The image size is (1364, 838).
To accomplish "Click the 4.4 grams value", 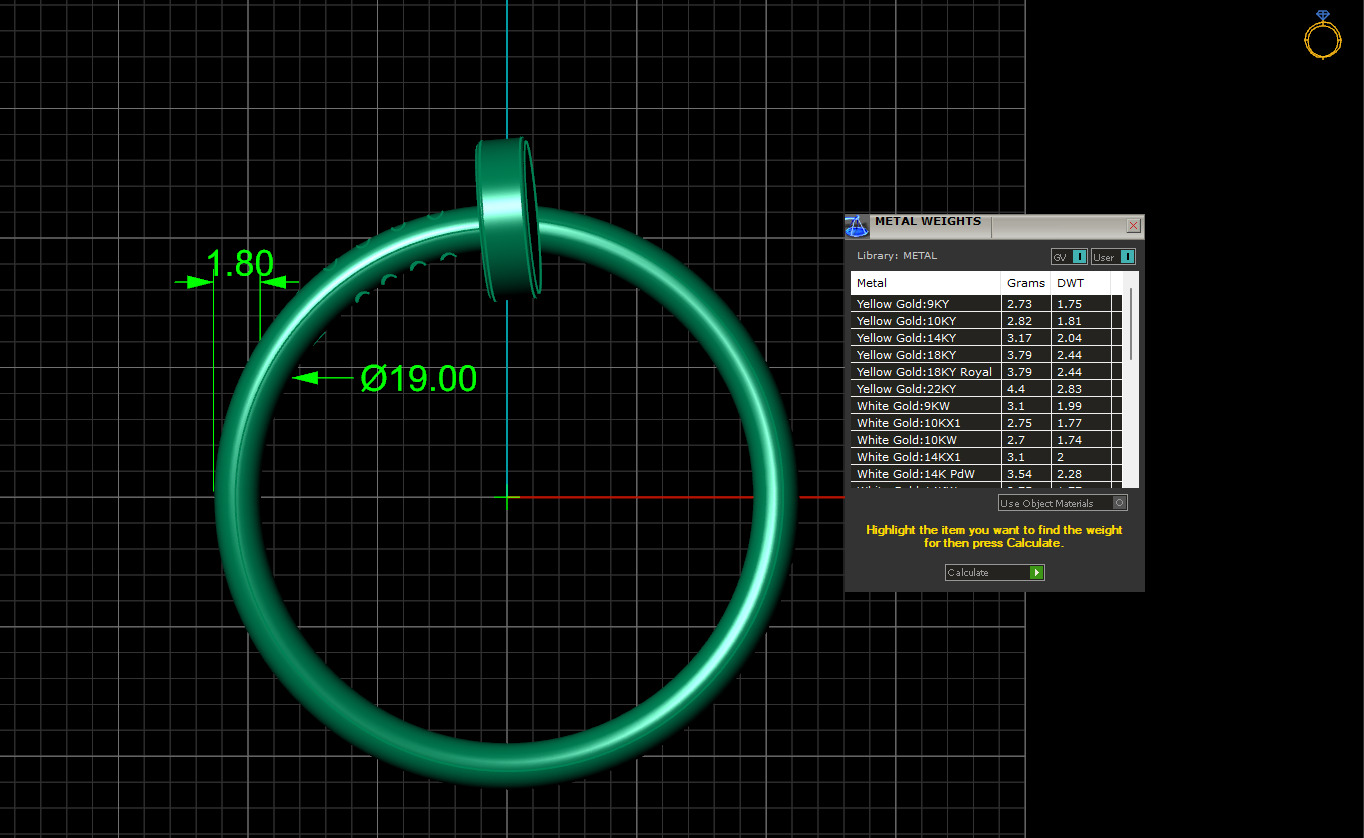I will (x=1016, y=389).
